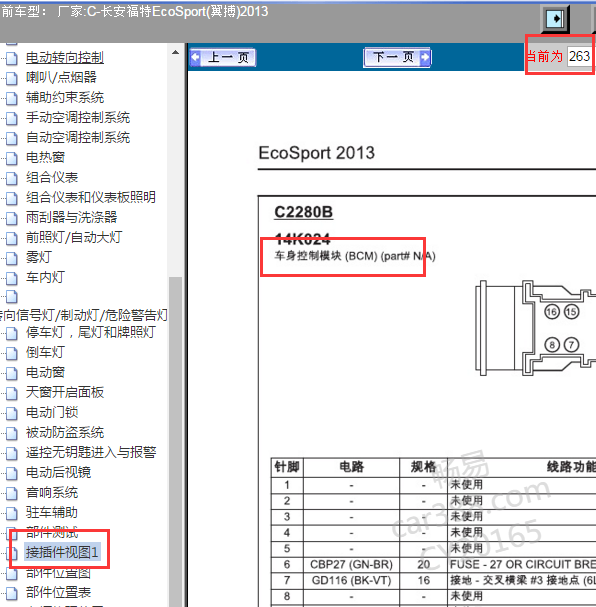Click the page number field showing 263
This screenshot has height=607, width=596.
[x=579, y=57]
